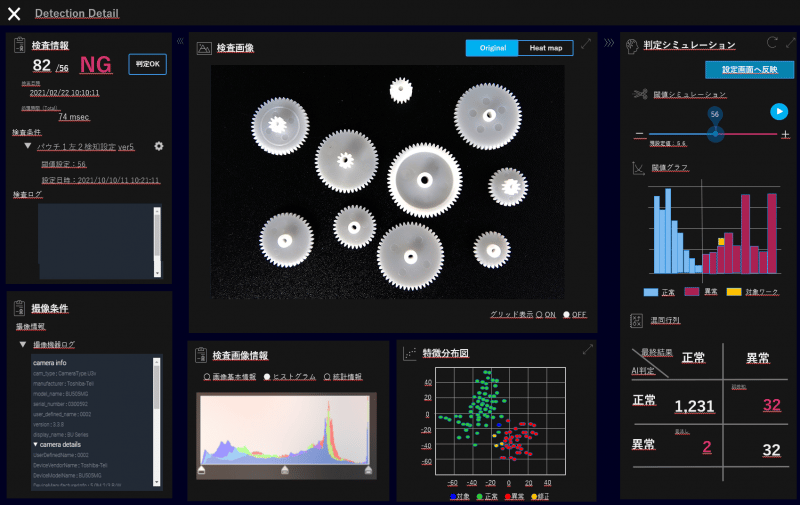800x505 pixels.
Task: Click the middle histogram range handle
Action: [285, 469]
